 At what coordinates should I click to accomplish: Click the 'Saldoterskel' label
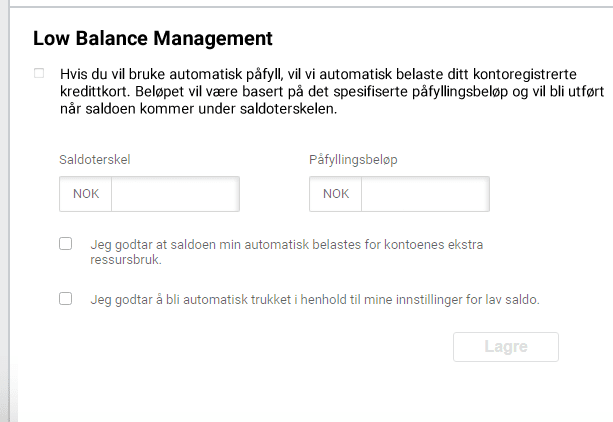[95, 160]
